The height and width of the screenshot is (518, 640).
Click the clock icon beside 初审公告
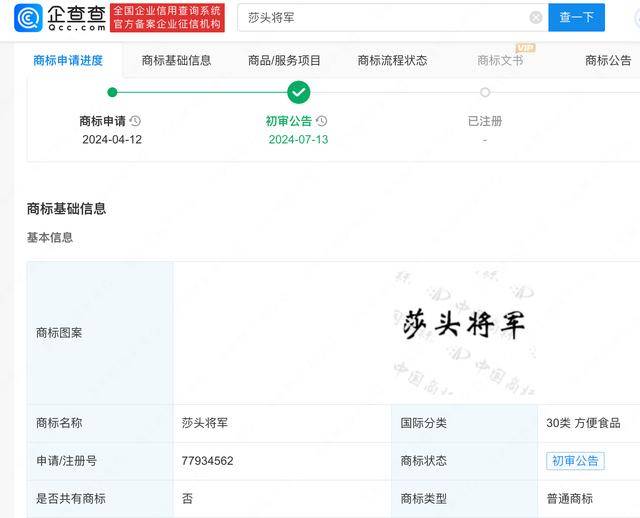[322, 121]
